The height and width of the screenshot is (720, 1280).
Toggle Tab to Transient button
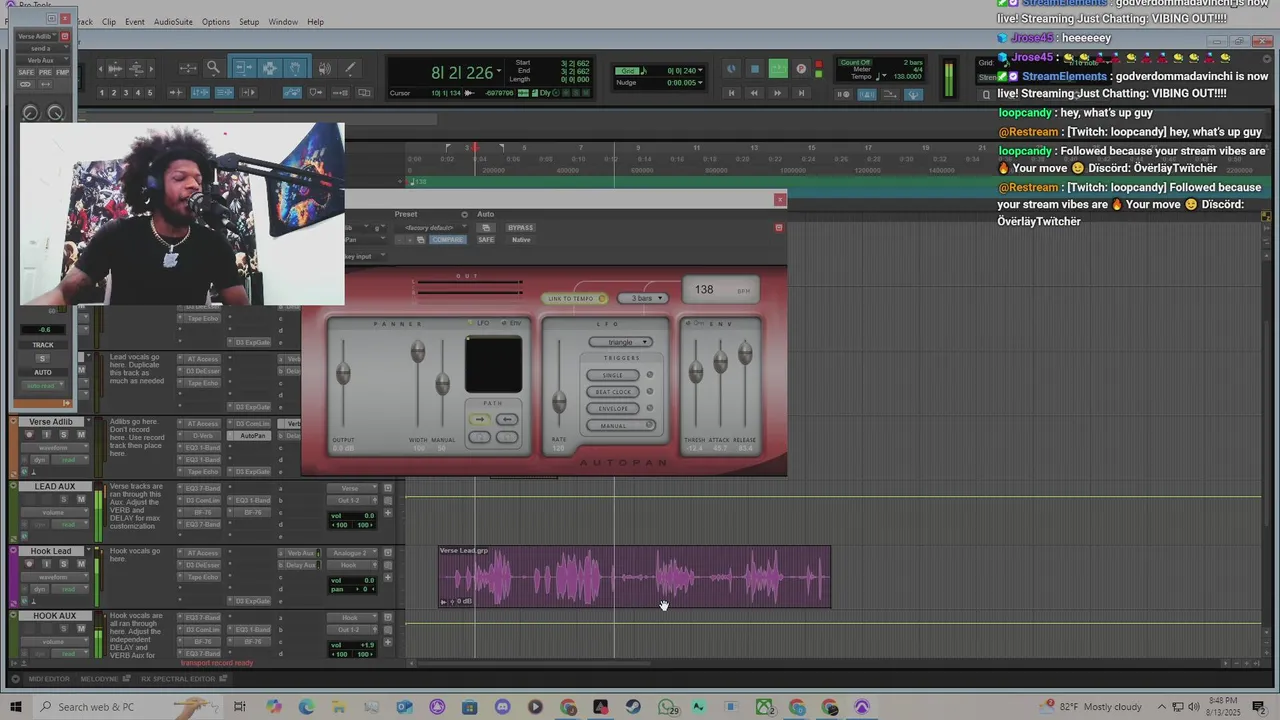[177, 93]
